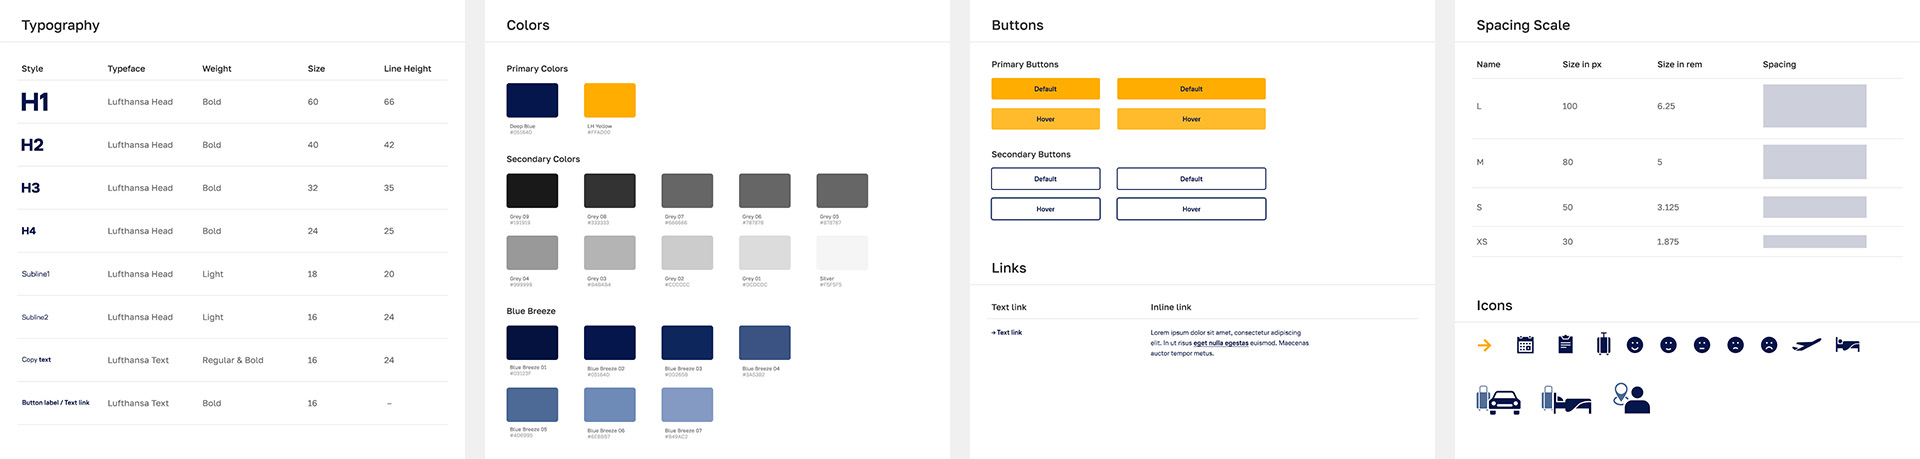Image resolution: width=1920 pixels, height=459 pixels.
Task: Click the H2 style sample
Action: pyautogui.click(x=32, y=145)
